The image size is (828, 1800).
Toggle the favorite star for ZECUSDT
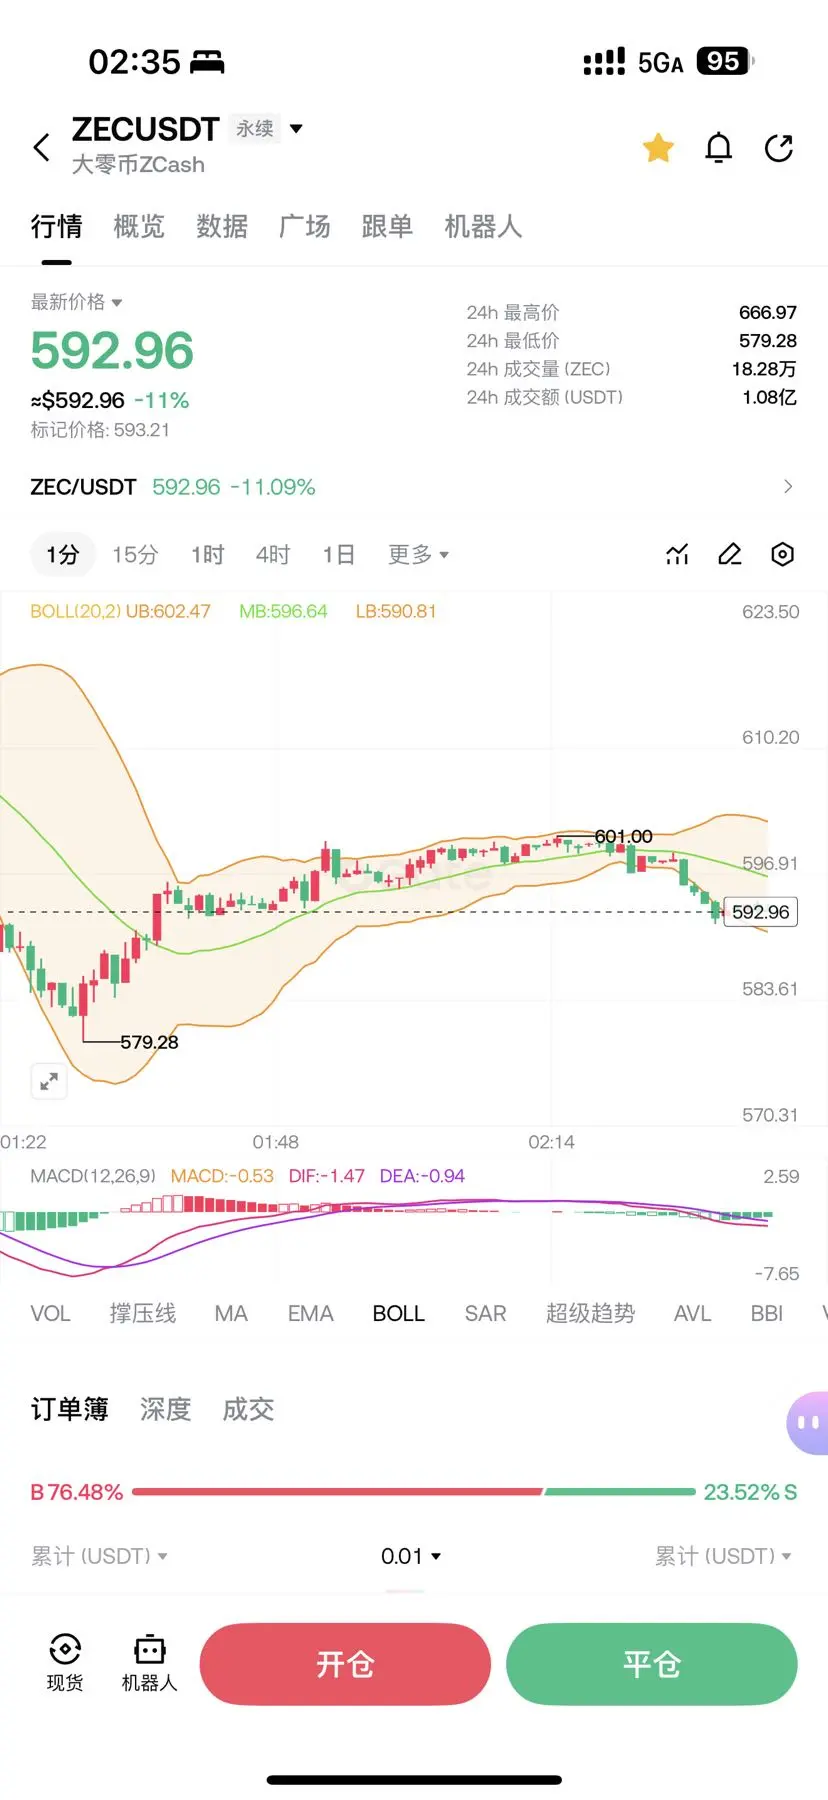658,148
